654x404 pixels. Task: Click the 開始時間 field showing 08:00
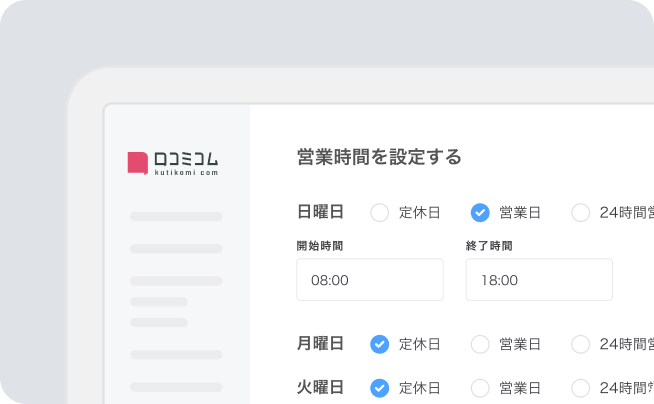pyautogui.click(x=370, y=279)
